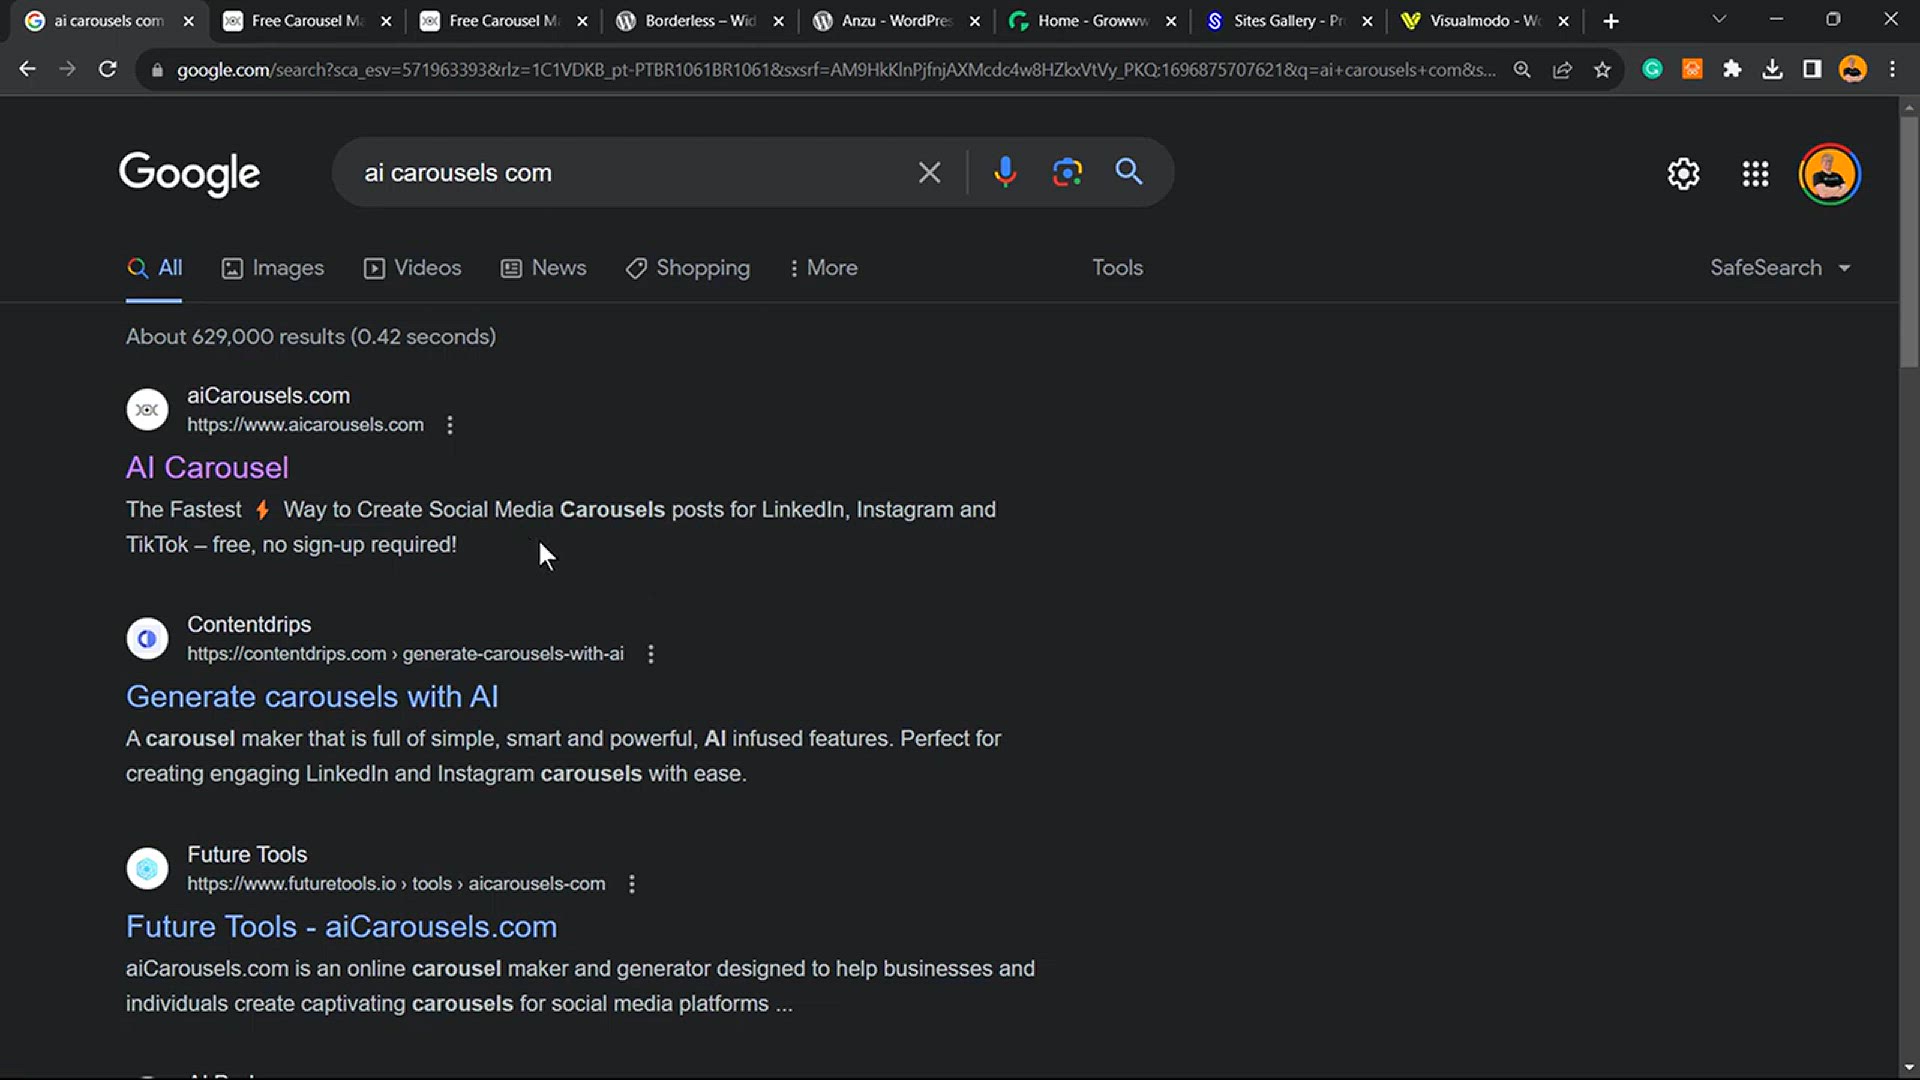Image resolution: width=1920 pixels, height=1080 pixels.
Task: Open Chrome profile avatar in toolbar
Action: coord(1852,69)
